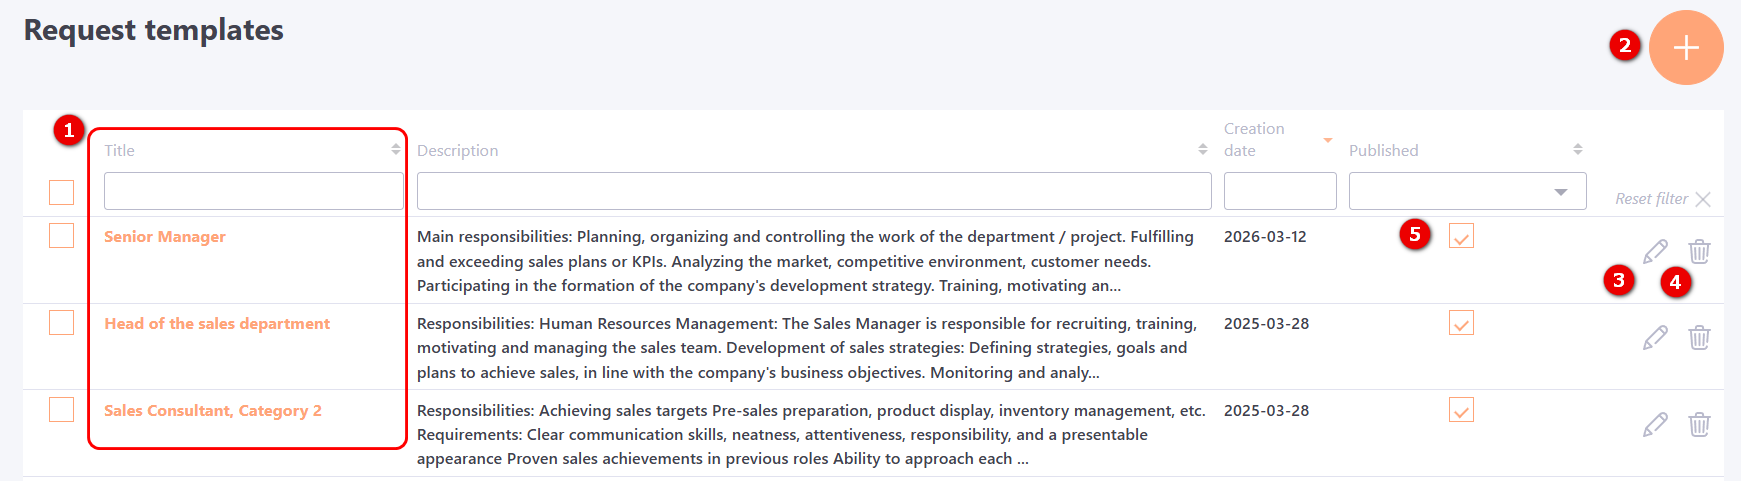This screenshot has width=1741, height=481.
Task: Click the orange plus add template button
Action: click(x=1686, y=48)
